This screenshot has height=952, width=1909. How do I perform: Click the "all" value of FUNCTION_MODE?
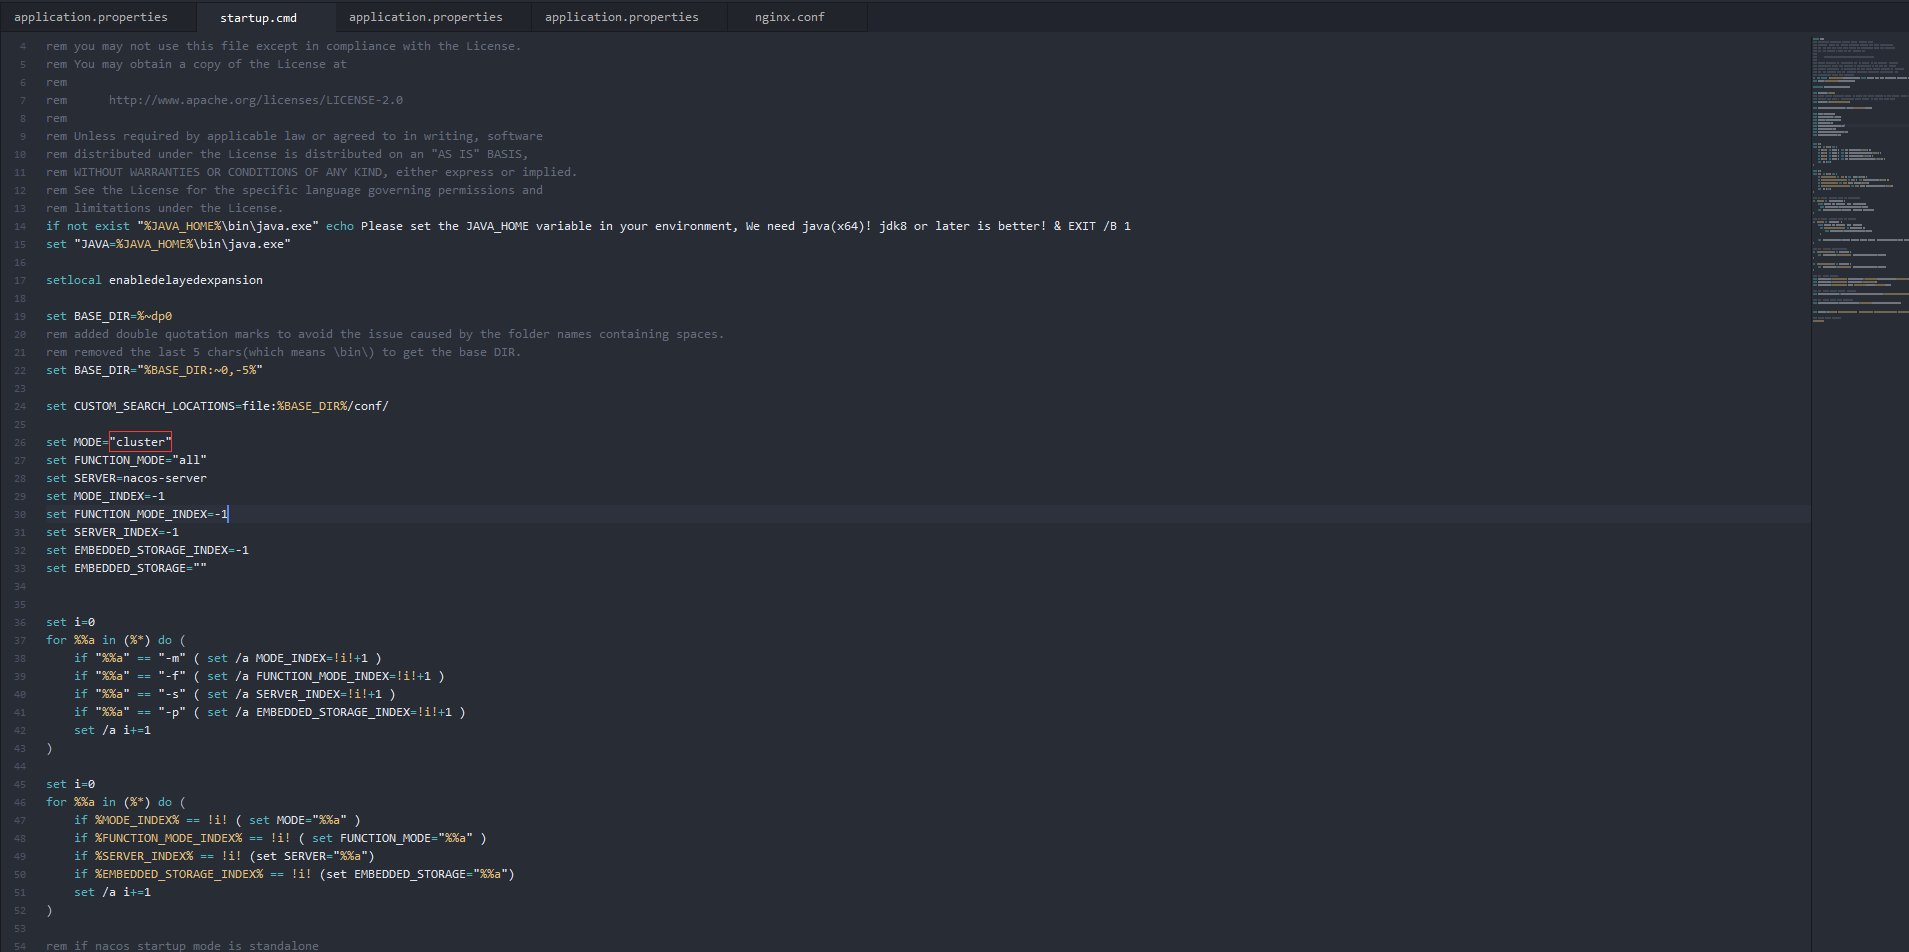[190, 460]
